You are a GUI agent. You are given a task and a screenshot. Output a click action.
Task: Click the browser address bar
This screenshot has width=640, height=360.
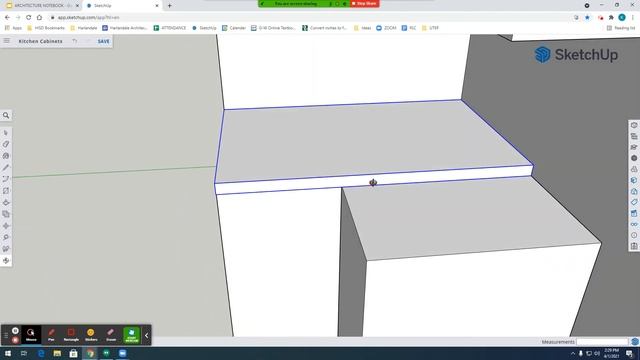tap(310, 18)
